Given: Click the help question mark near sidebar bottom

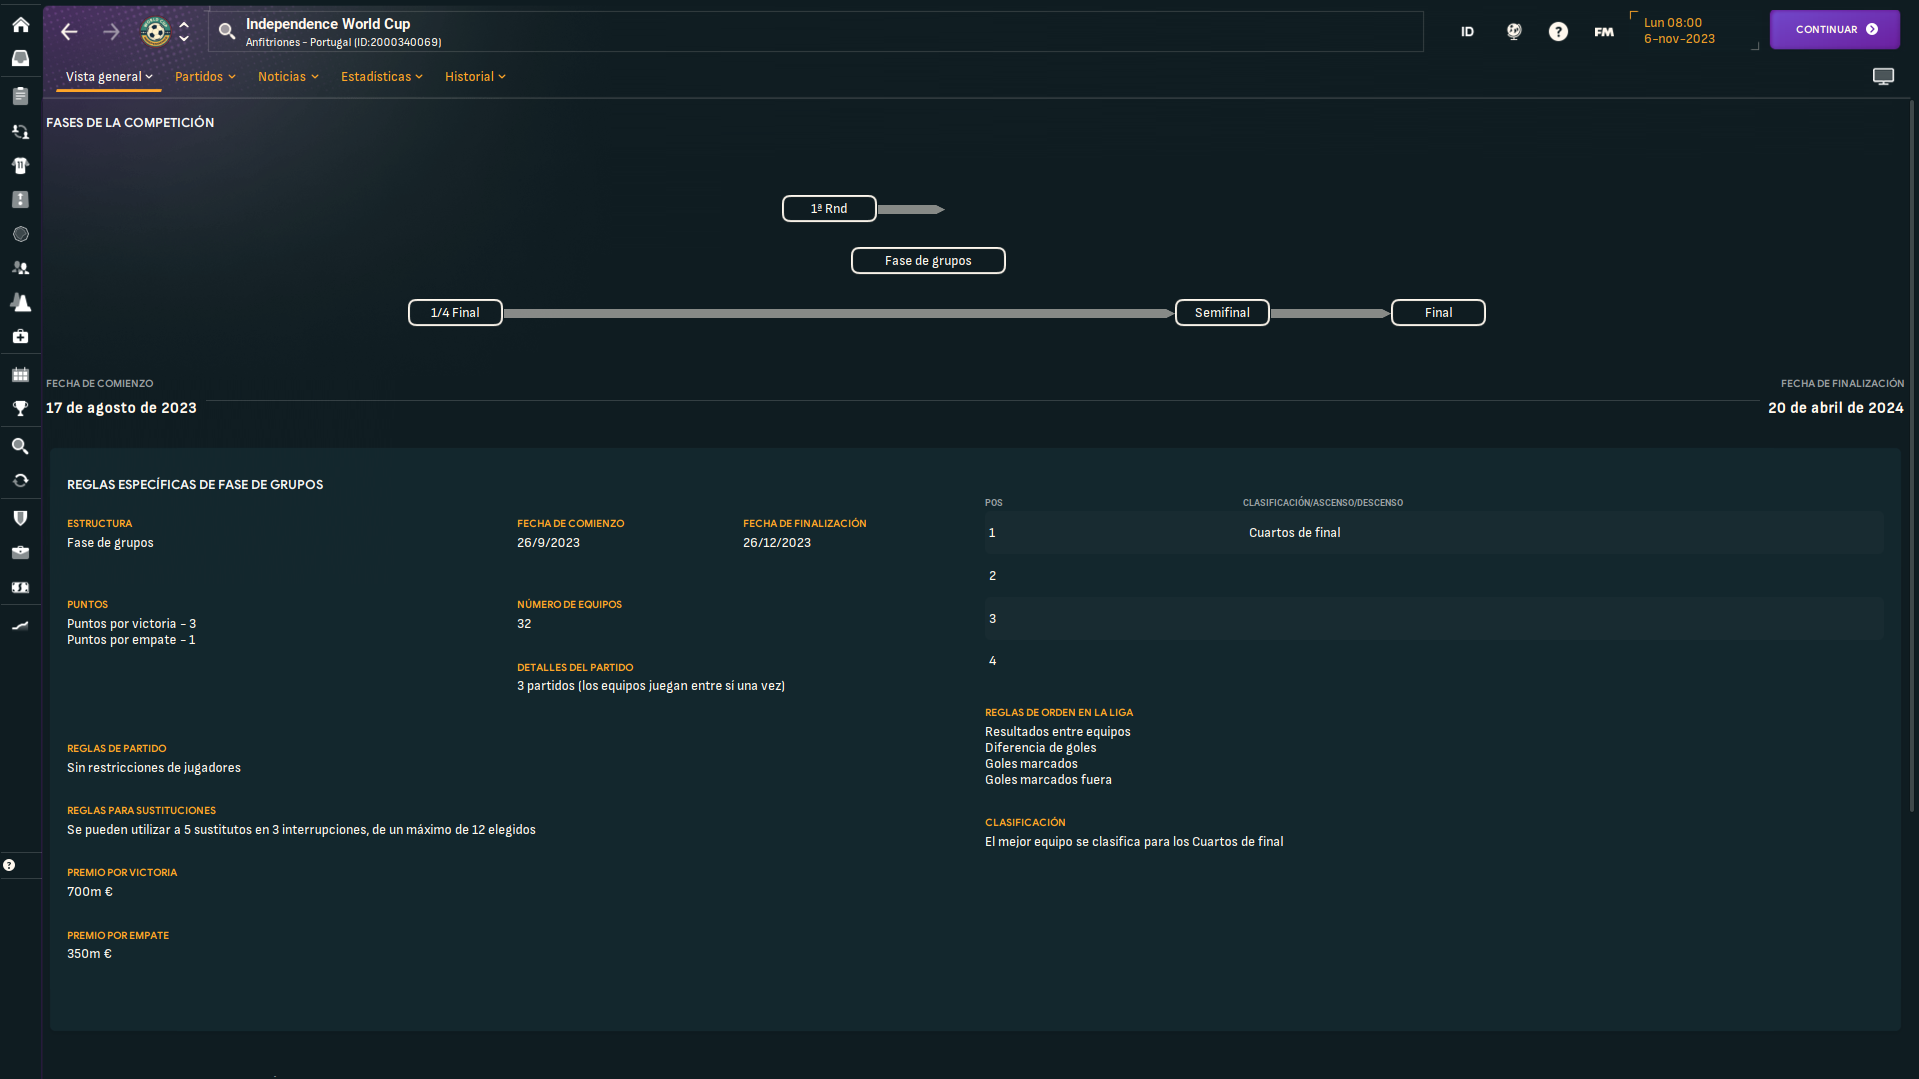Looking at the screenshot, I should tap(9, 865).
